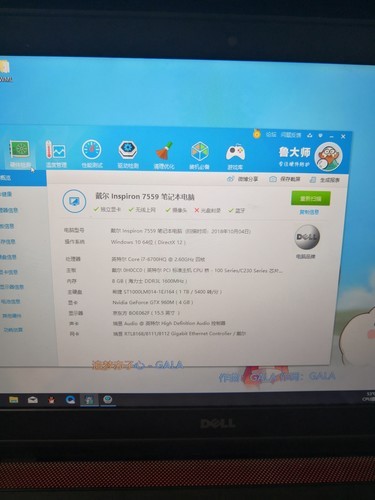The height and width of the screenshot is (500, 375).
Task: Open the feedback (问题反馈) link
Action: (291, 135)
